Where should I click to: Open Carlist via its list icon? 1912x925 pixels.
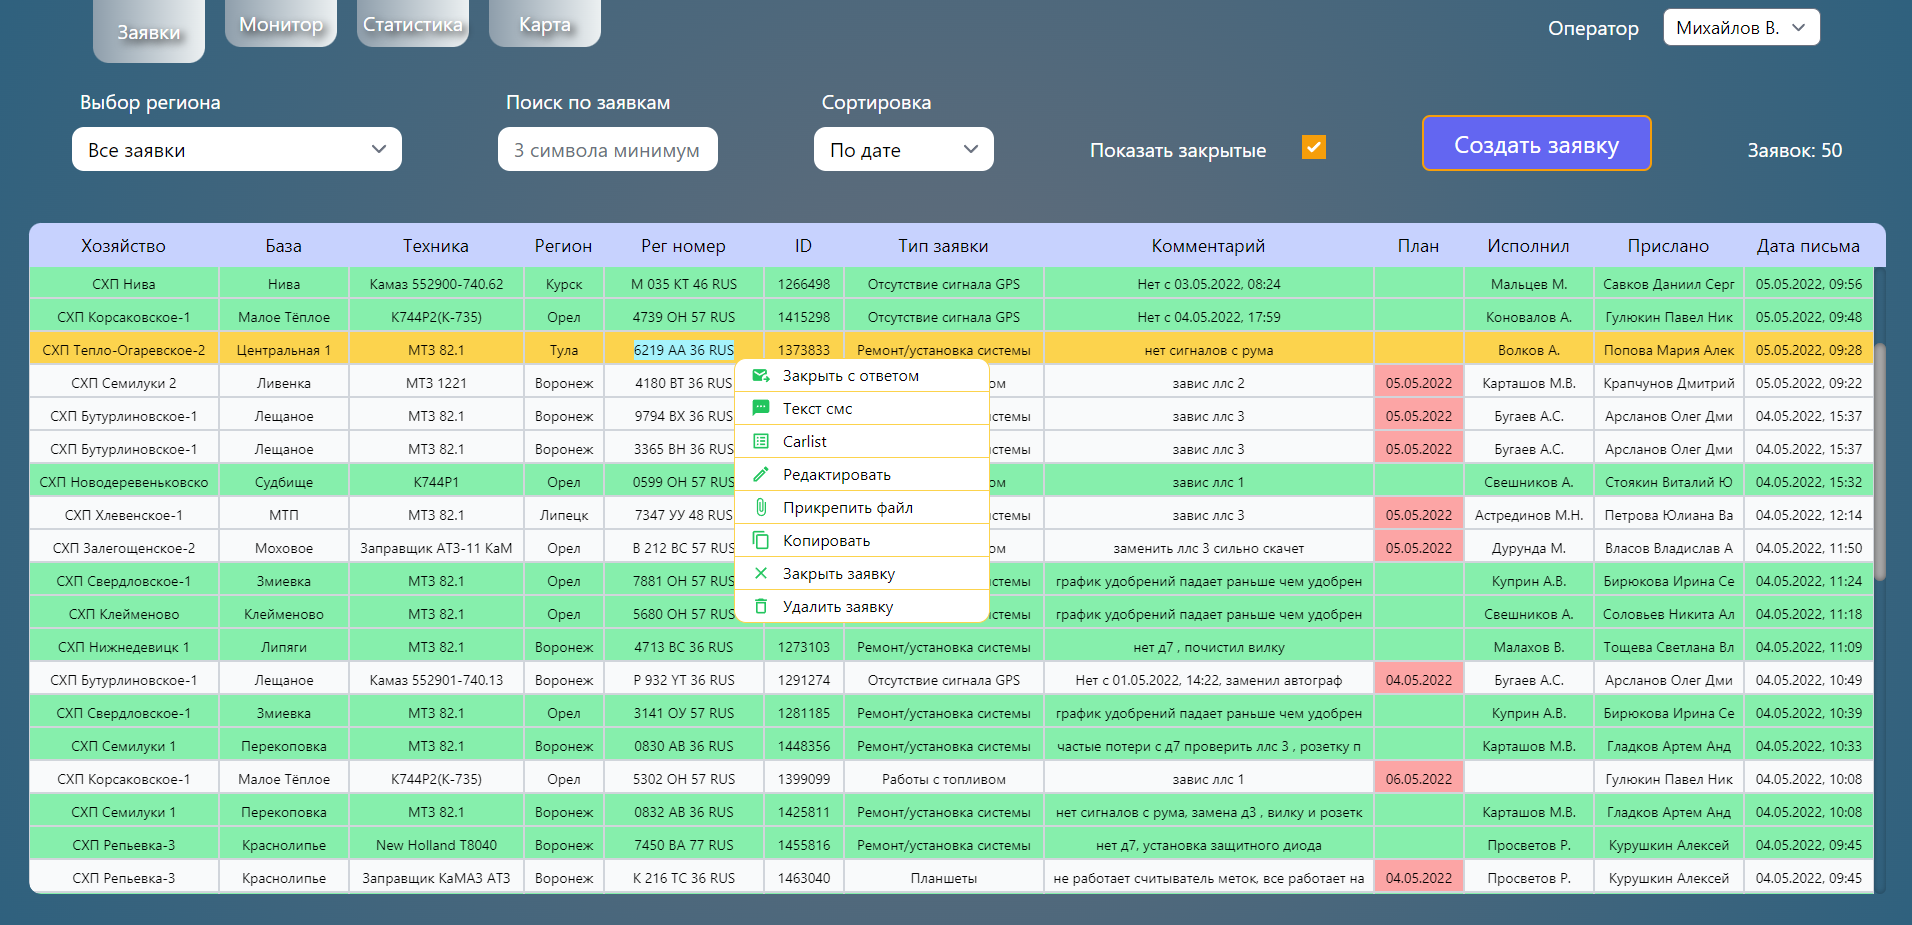761,440
